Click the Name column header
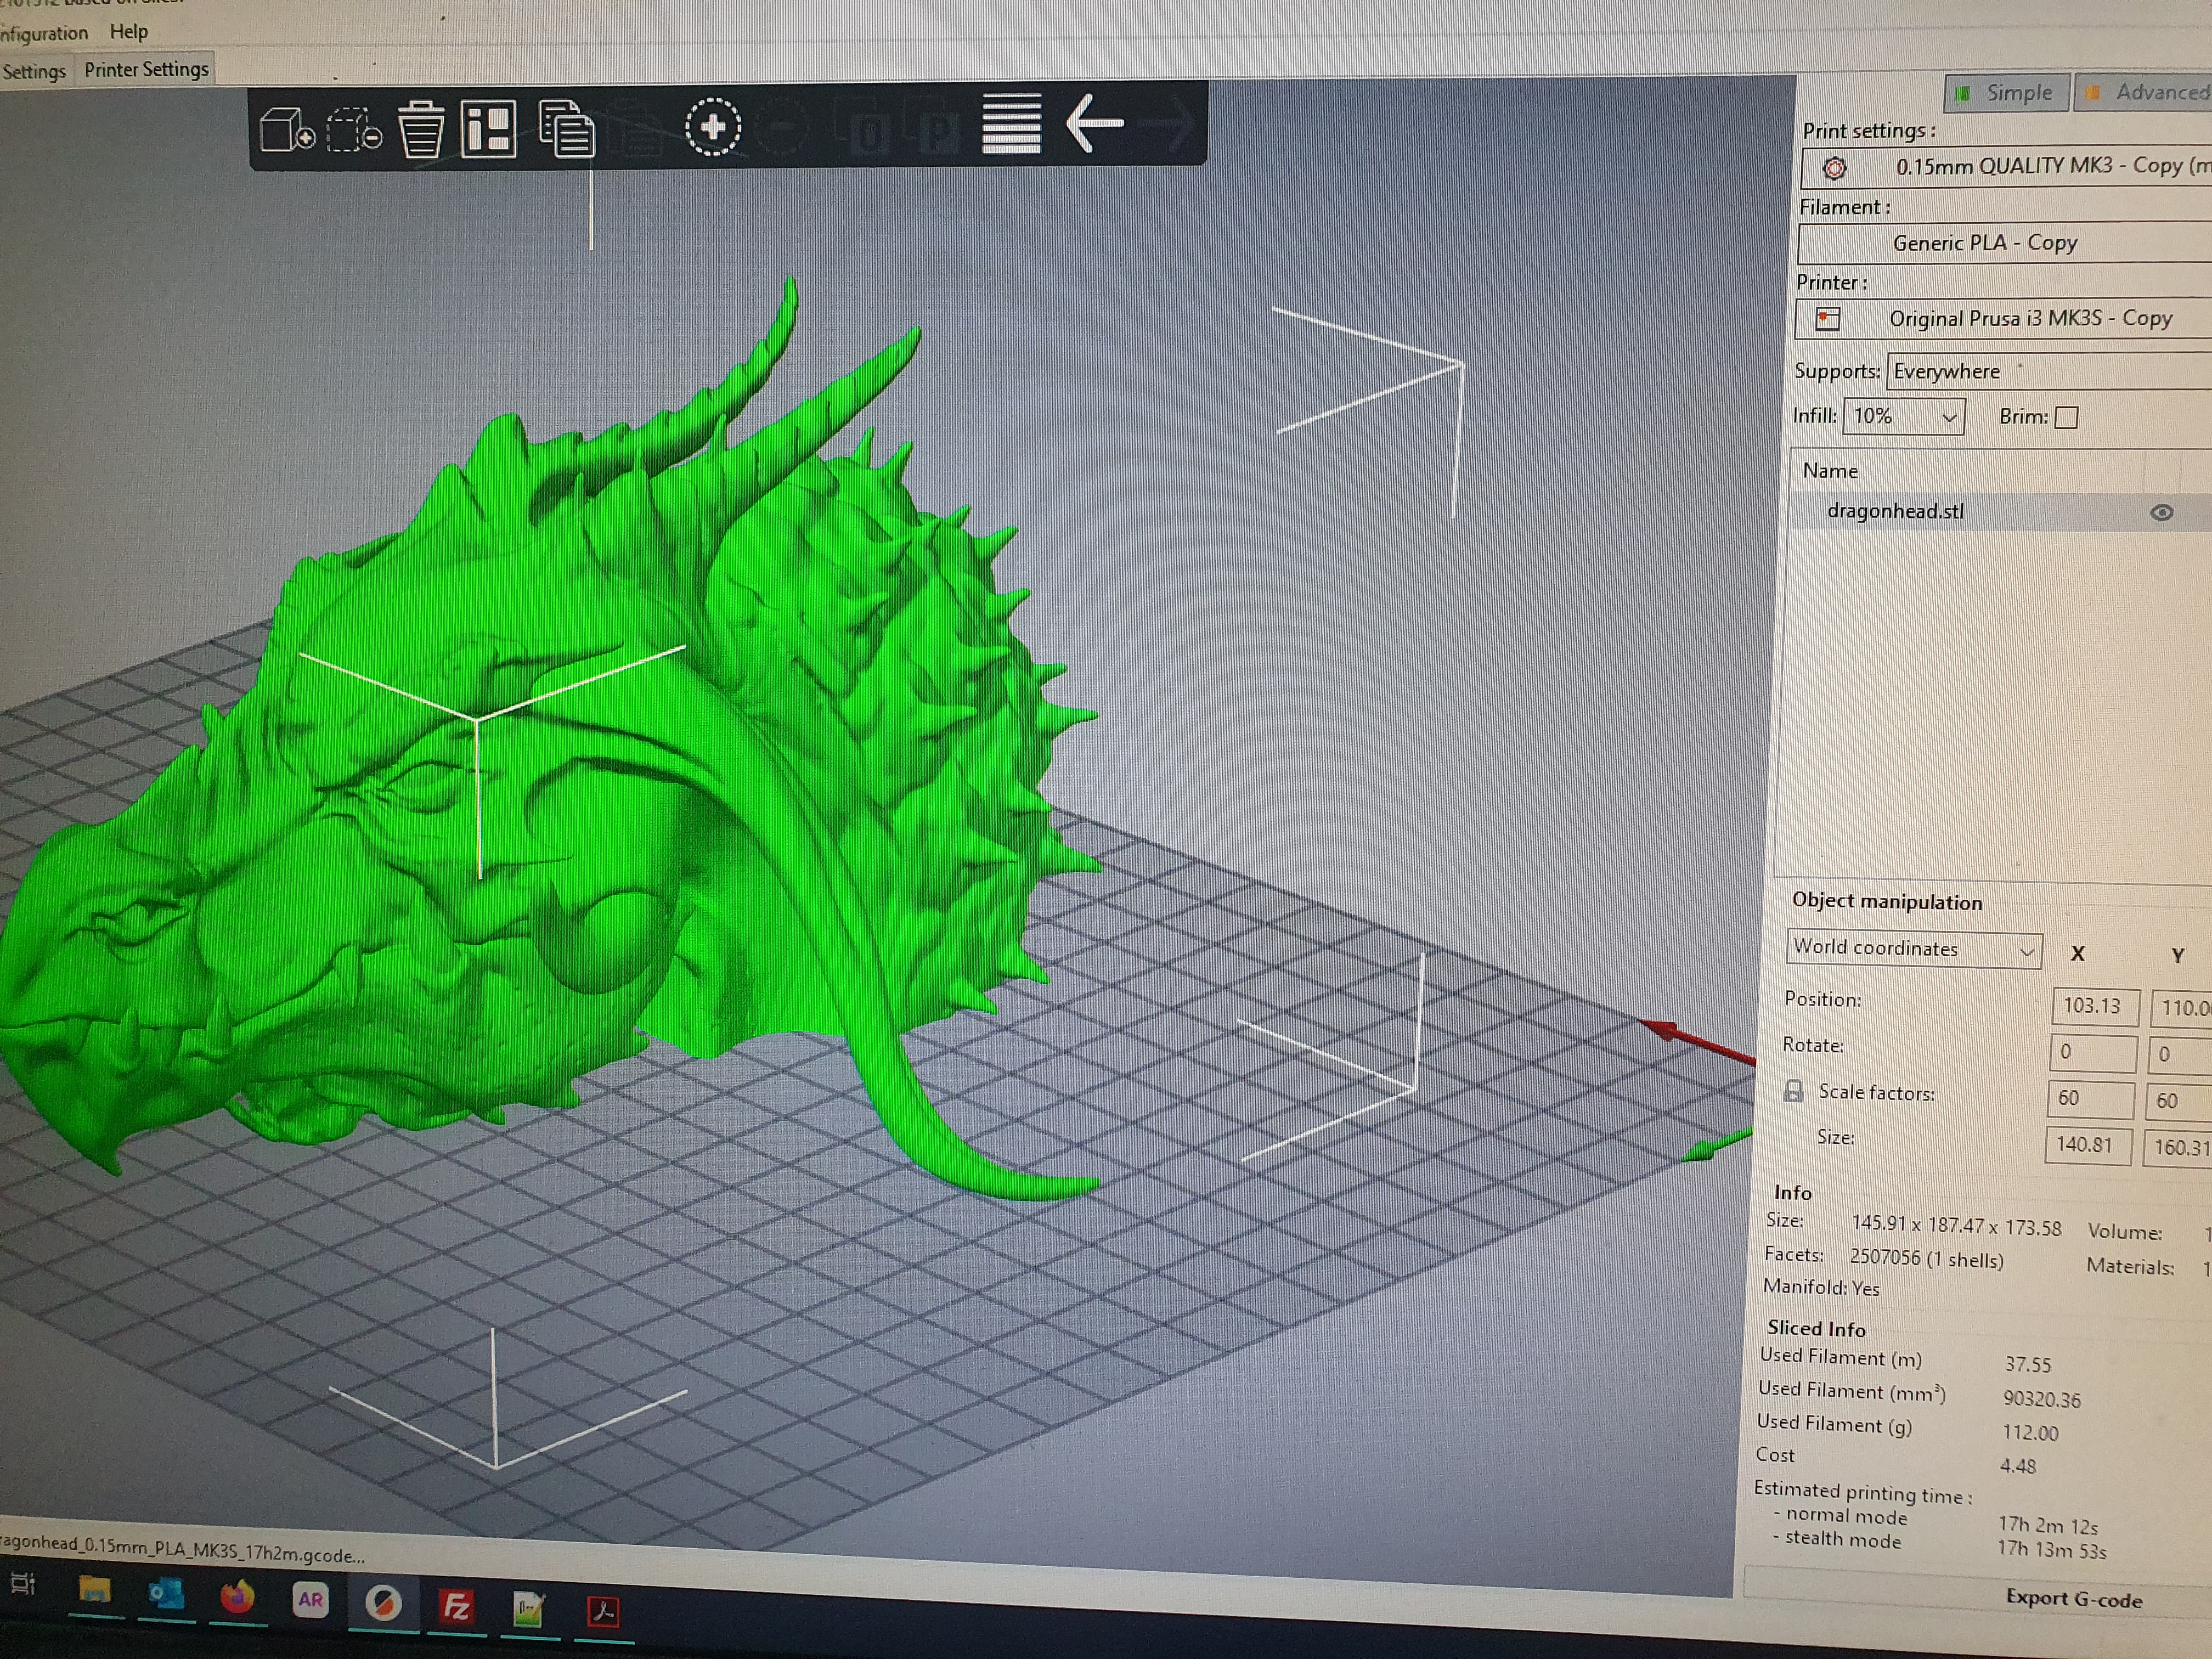The image size is (2212, 1659). pos(1830,471)
